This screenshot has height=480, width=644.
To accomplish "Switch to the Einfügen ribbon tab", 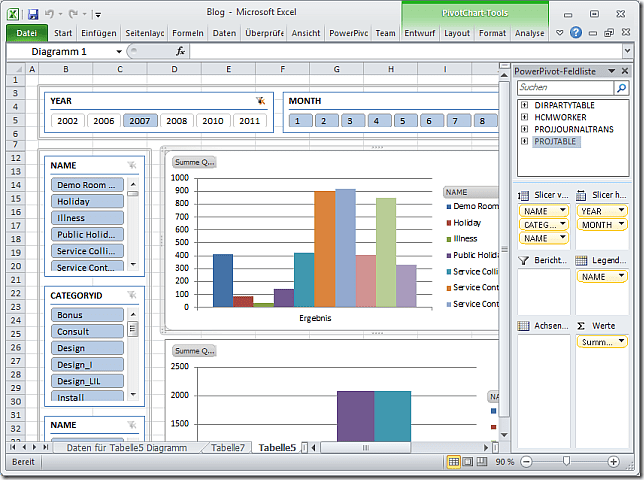I will [99, 33].
